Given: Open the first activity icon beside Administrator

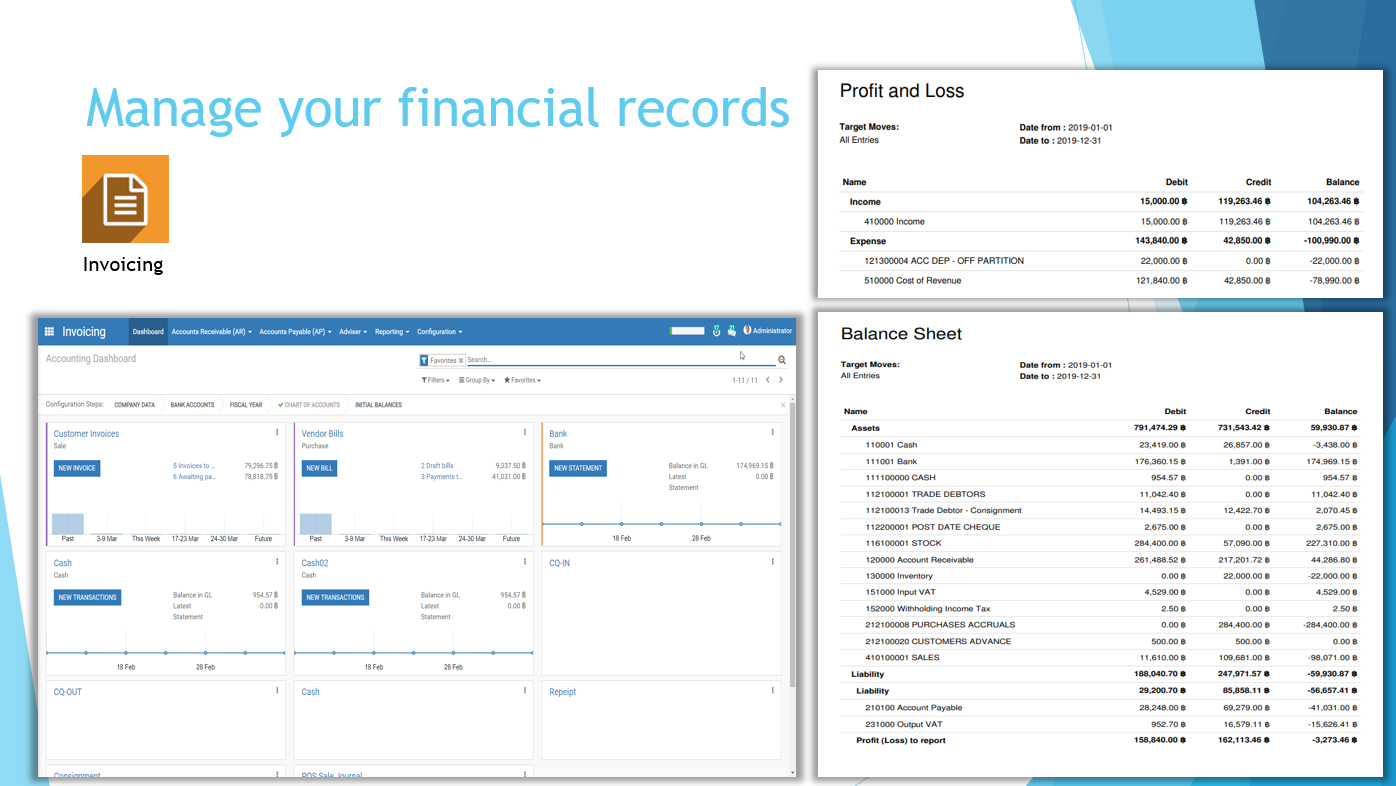Looking at the screenshot, I should coord(716,331).
